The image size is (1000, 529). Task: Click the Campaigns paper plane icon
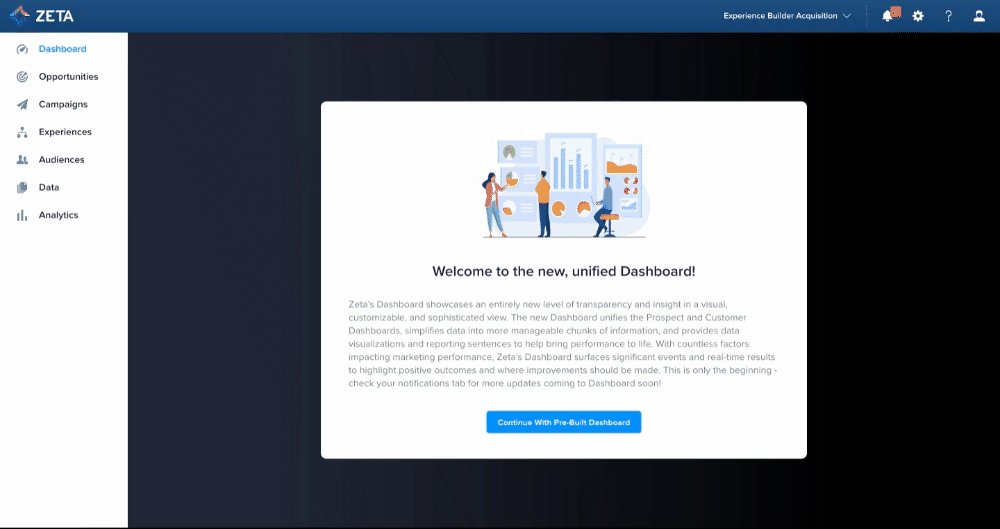point(22,105)
